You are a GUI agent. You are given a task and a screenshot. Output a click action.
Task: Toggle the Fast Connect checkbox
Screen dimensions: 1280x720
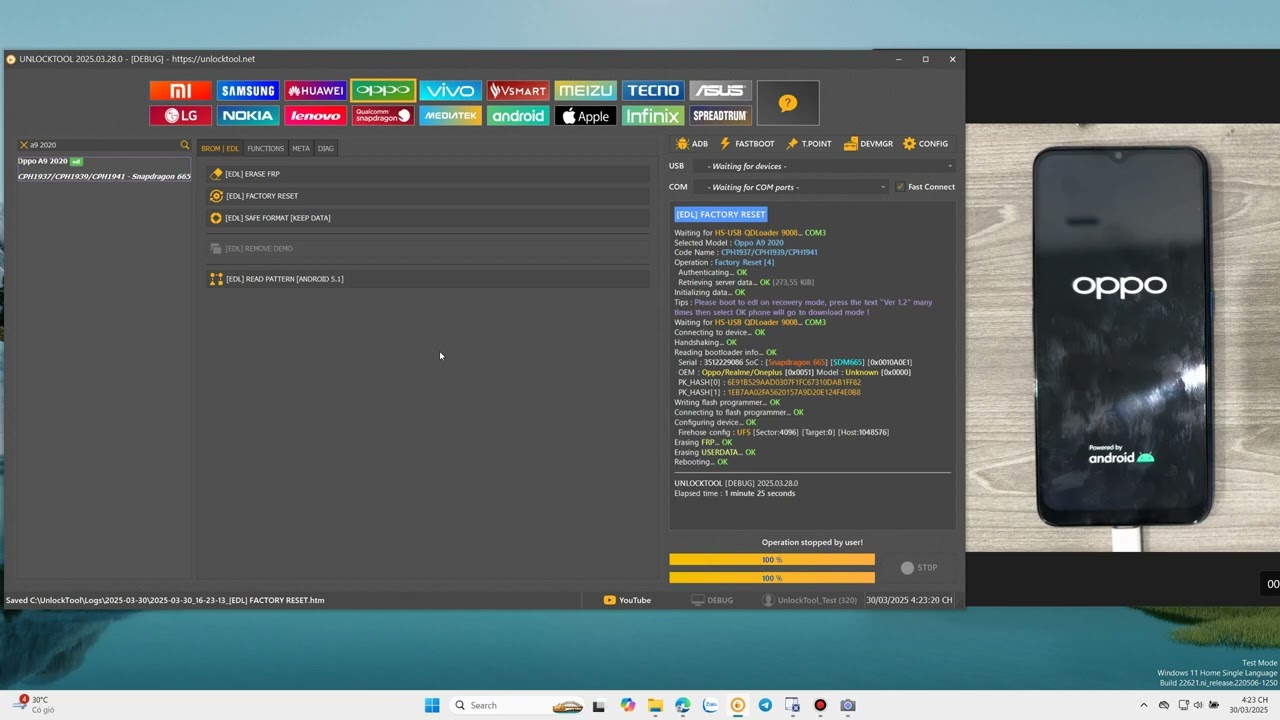[900, 187]
